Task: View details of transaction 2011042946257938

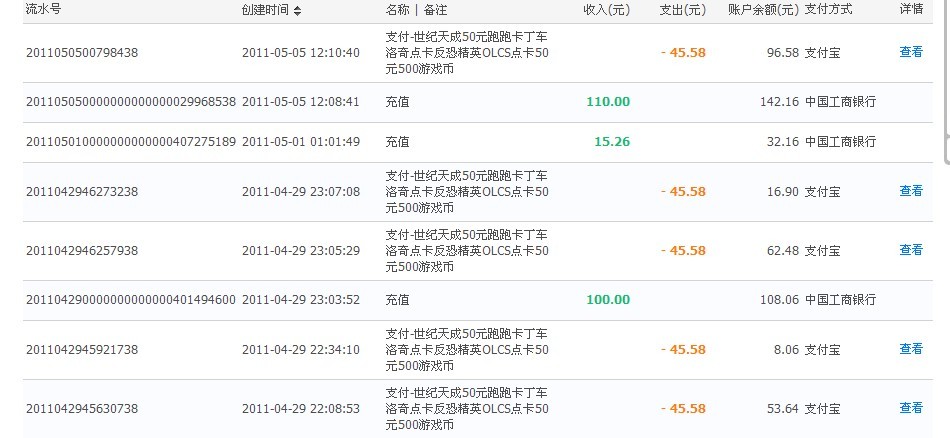Action: coord(911,250)
